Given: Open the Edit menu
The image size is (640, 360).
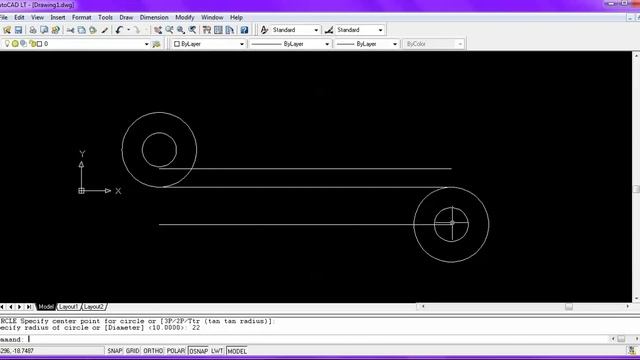Looking at the screenshot, I should [x=19, y=18].
